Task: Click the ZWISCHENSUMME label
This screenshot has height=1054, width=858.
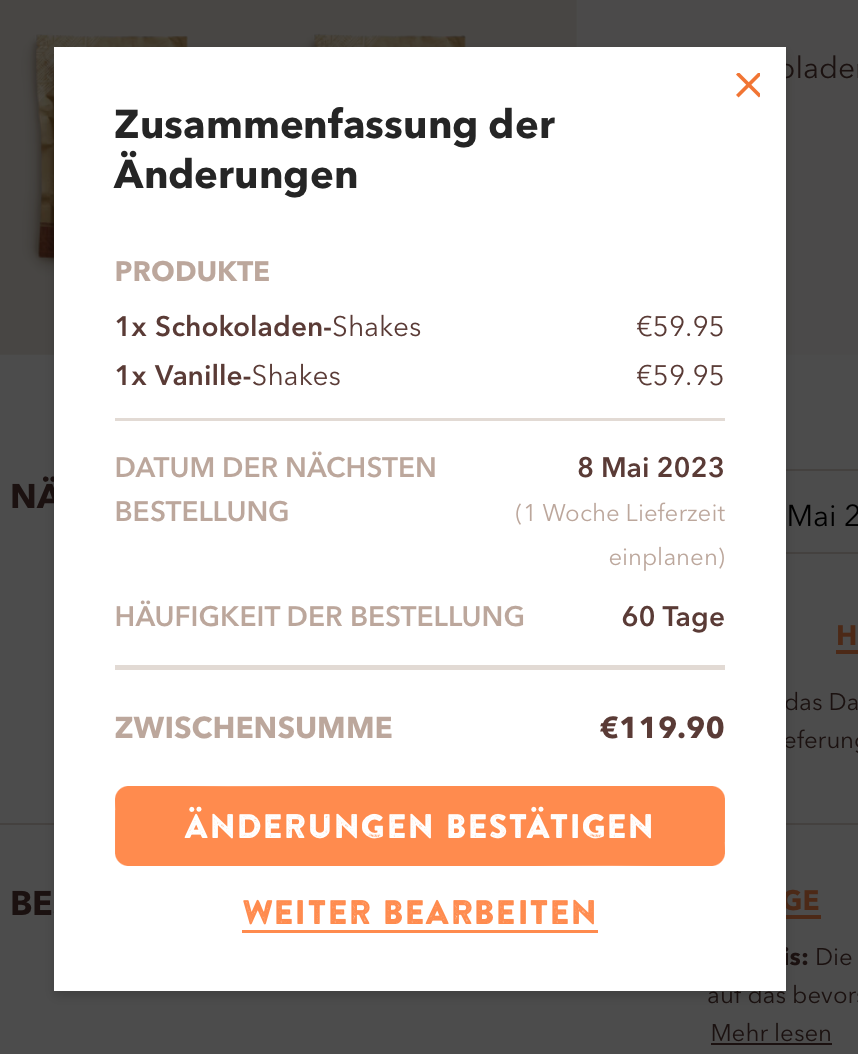Action: coord(254,728)
